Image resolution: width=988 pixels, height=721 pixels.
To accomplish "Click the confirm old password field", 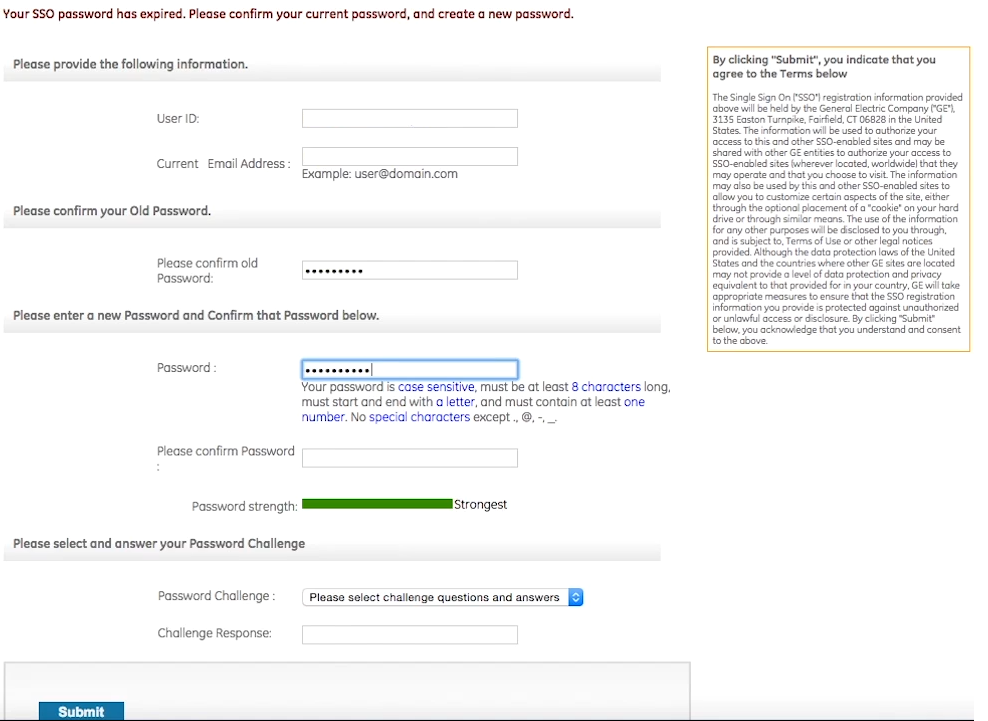I will (409, 270).
